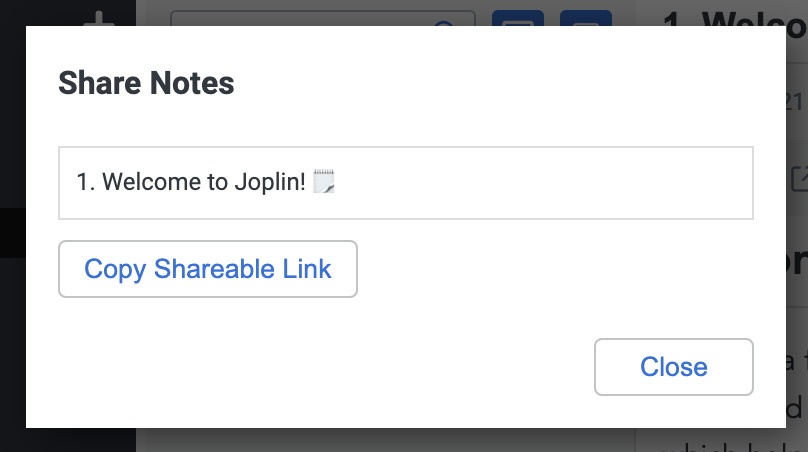Close the Share Notes dialog

coord(674,366)
